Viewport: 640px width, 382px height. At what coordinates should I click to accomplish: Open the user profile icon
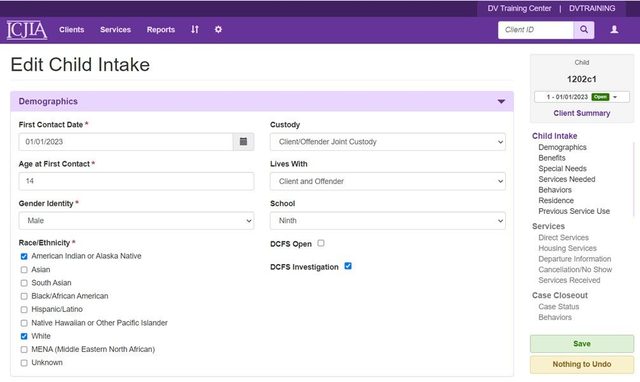614,30
